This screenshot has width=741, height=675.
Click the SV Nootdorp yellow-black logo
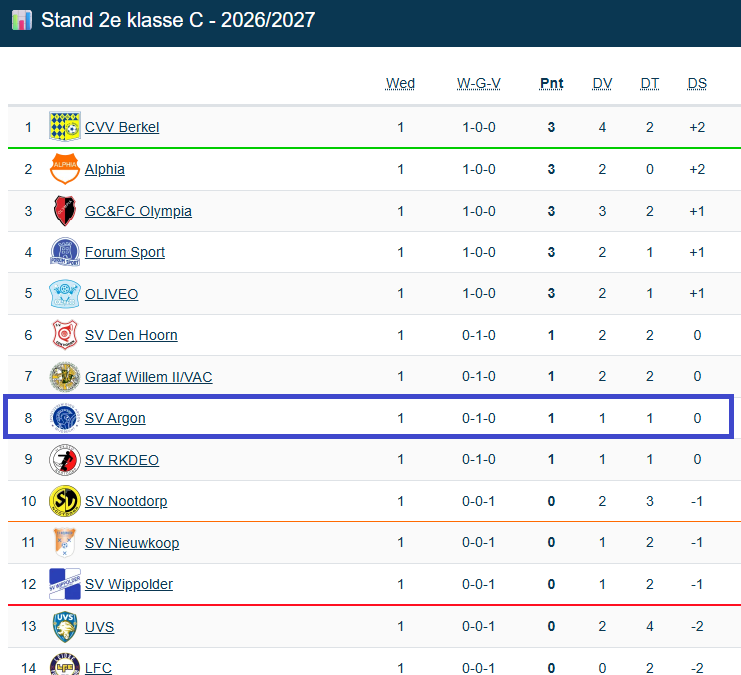pyautogui.click(x=65, y=501)
